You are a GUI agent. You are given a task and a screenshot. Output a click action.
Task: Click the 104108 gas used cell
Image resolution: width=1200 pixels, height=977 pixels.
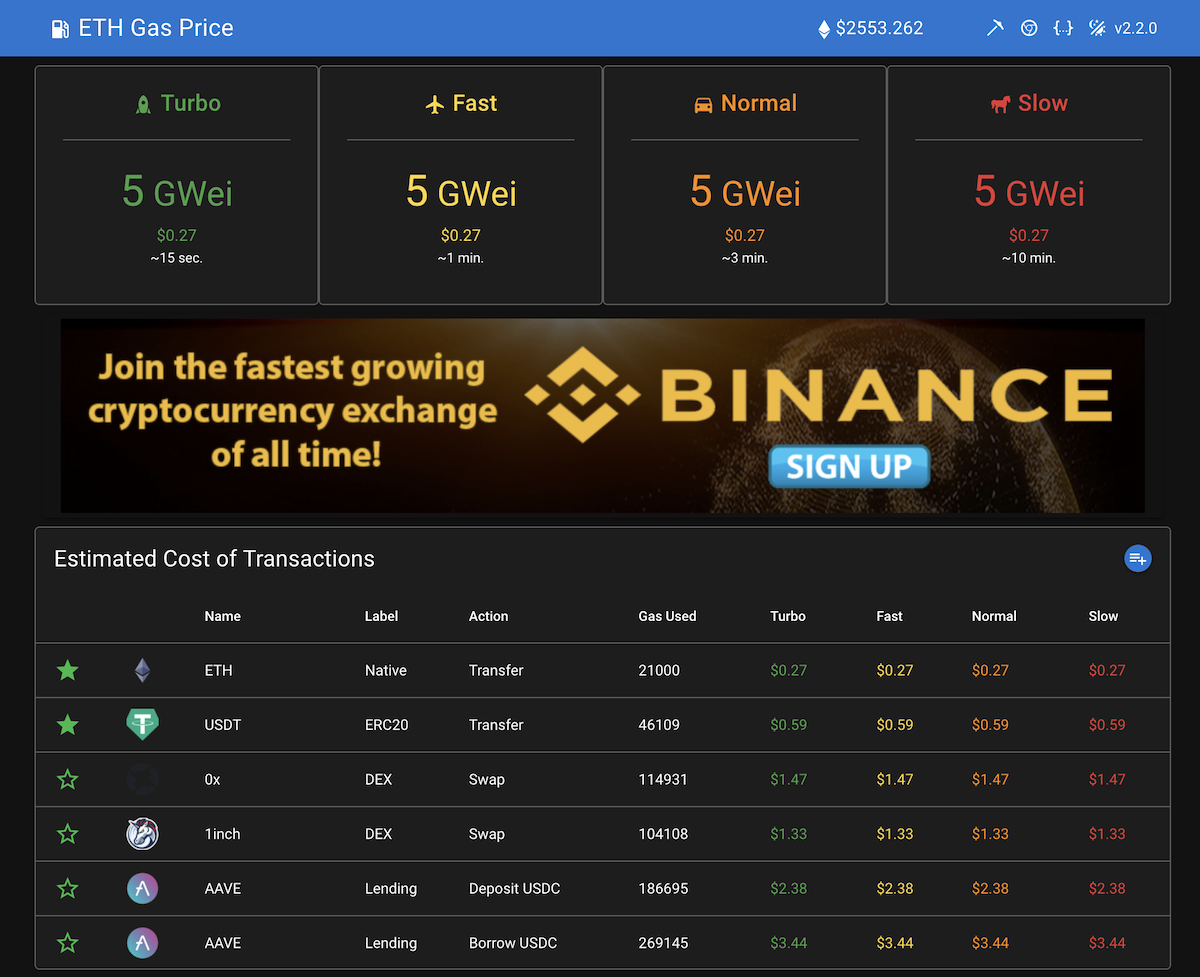663,834
